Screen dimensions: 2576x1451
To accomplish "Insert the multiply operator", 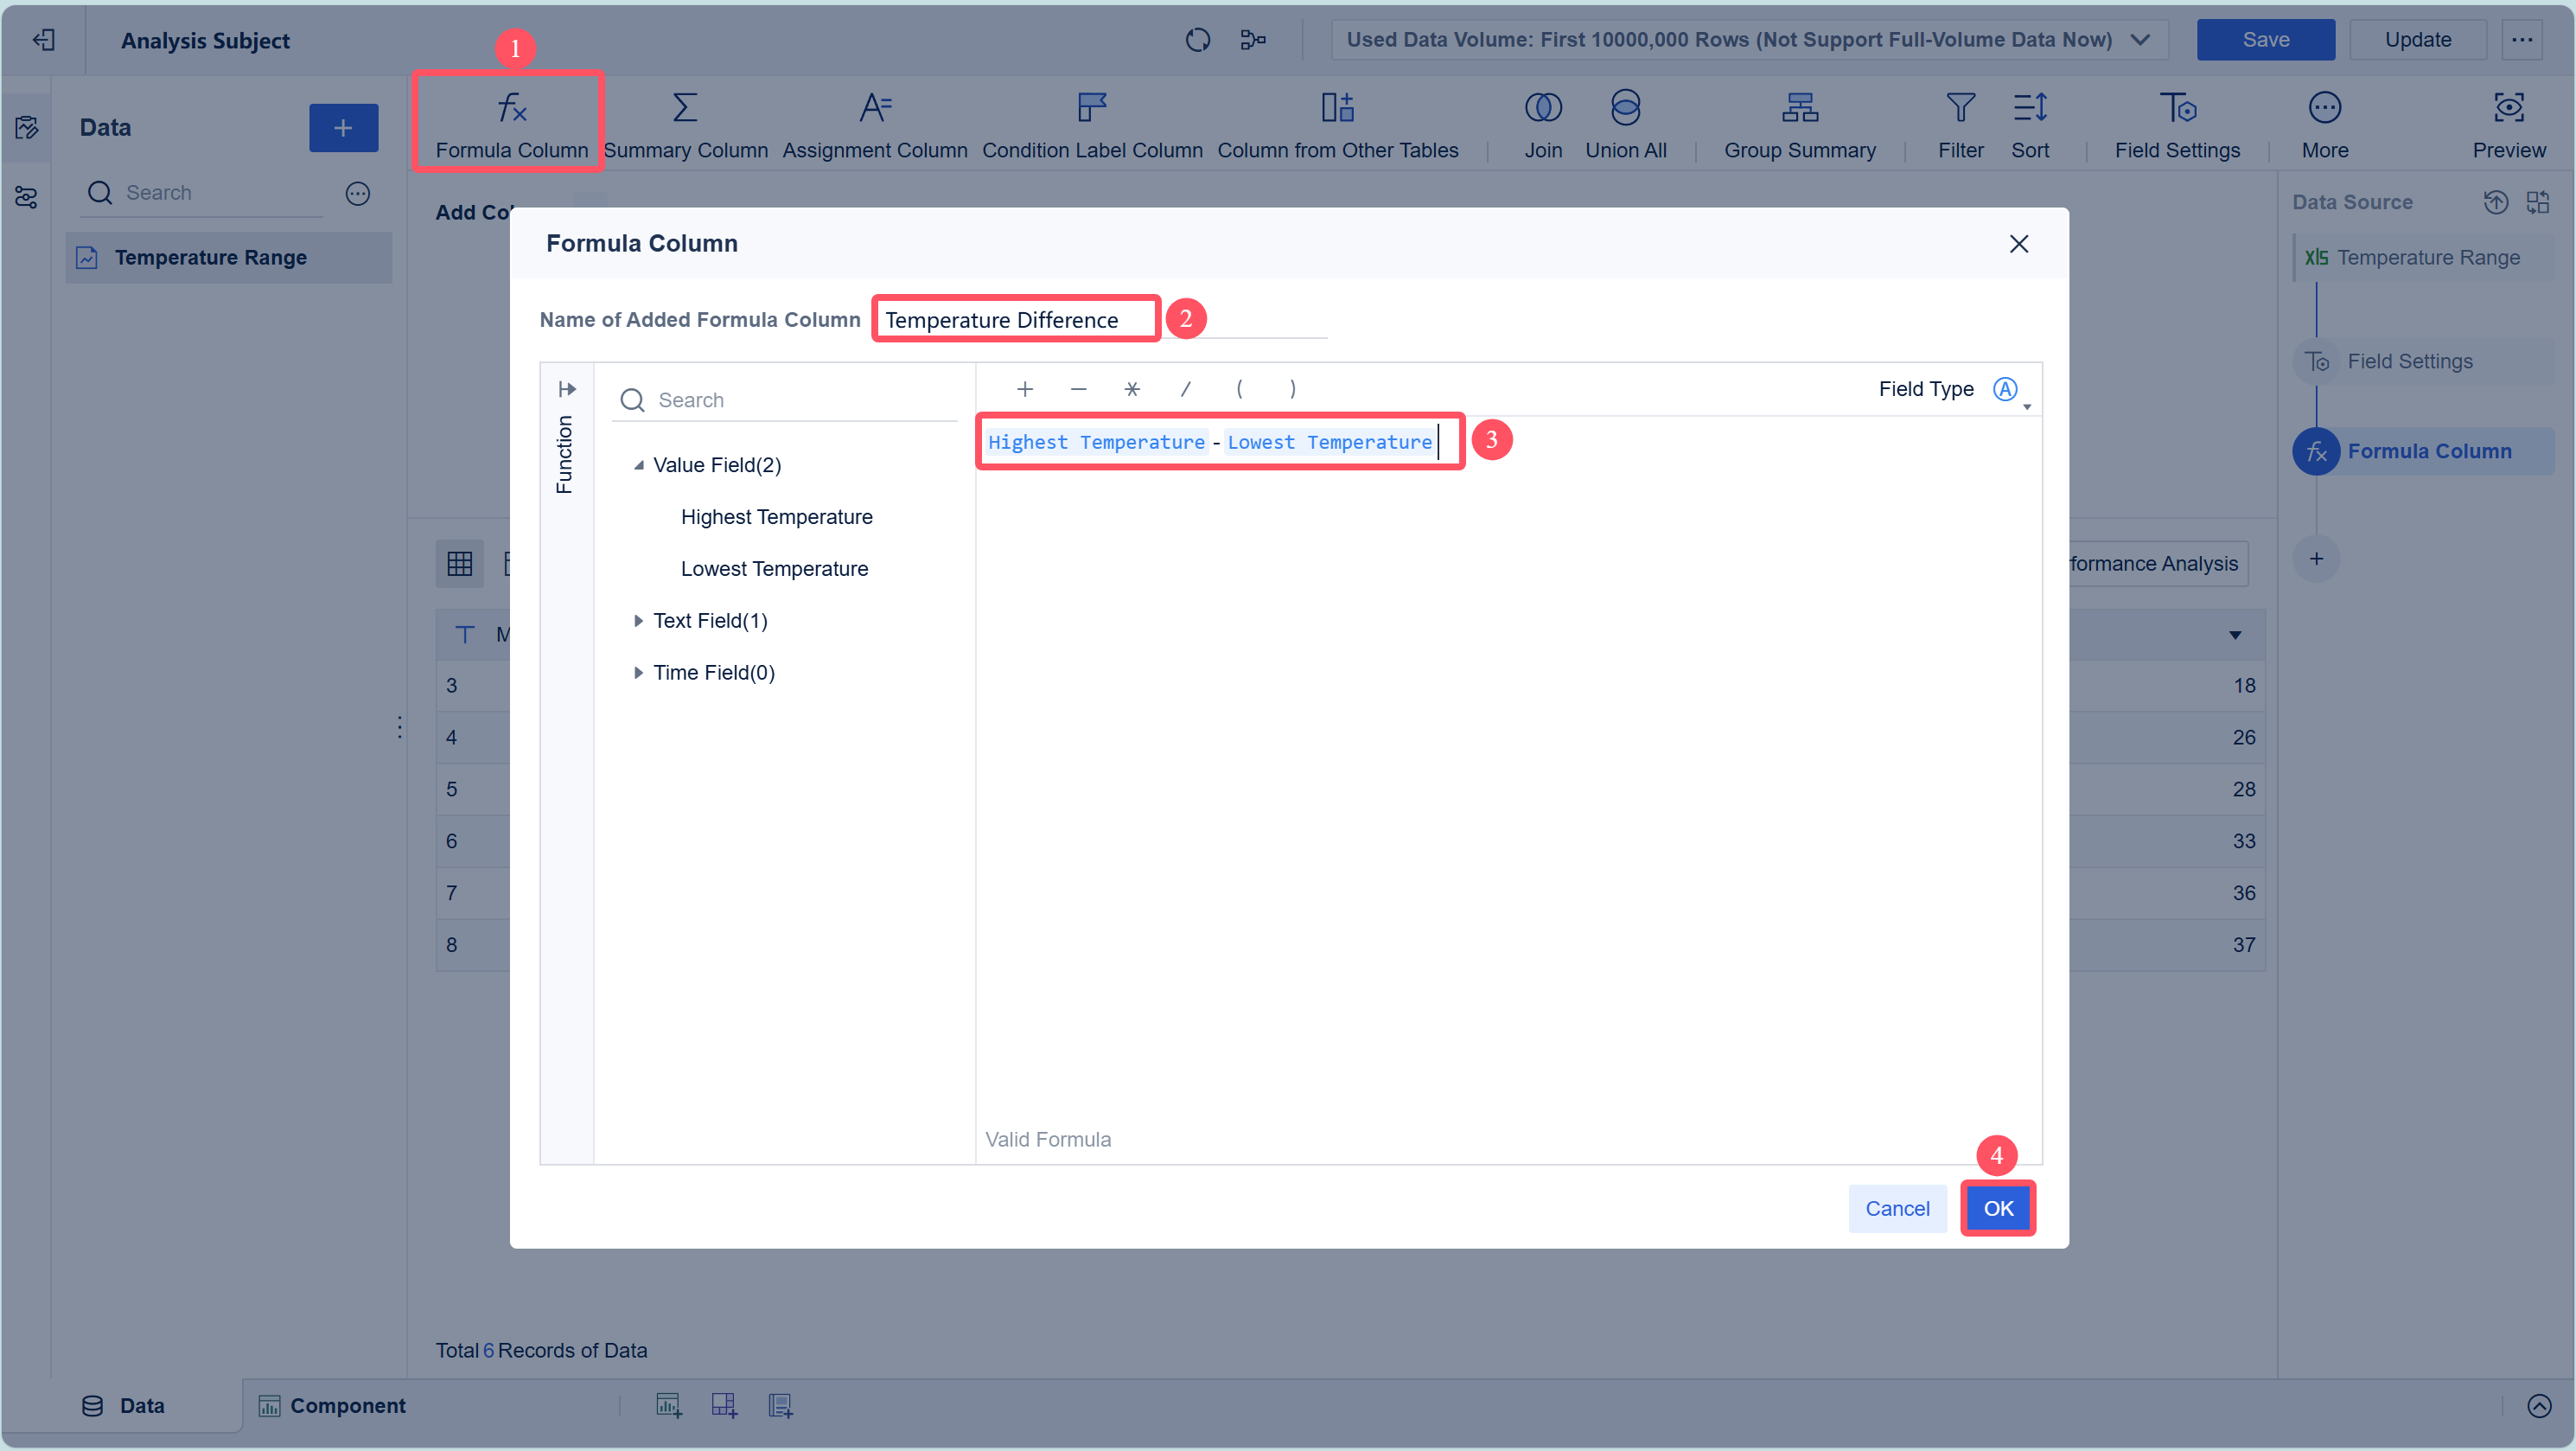I will [x=1131, y=389].
